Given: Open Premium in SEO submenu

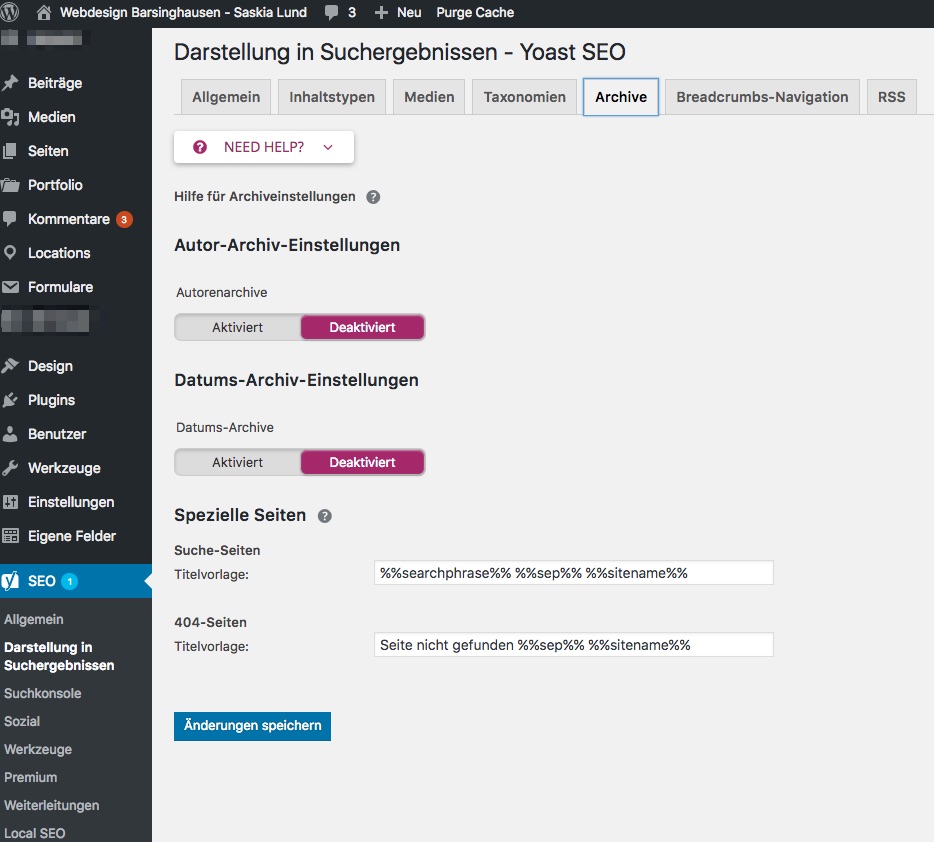Looking at the screenshot, I should pyautogui.click(x=31, y=777).
